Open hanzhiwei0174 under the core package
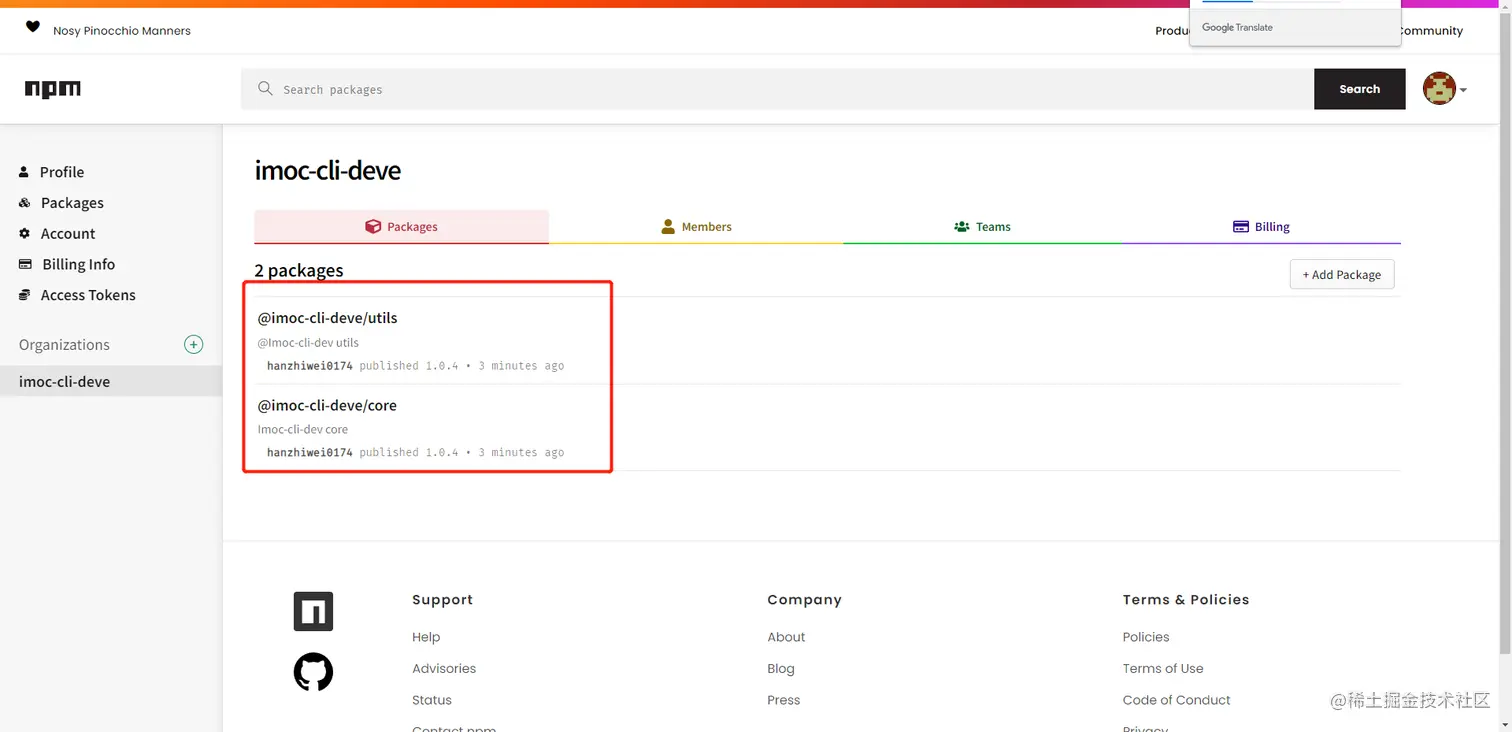 [310, 453]
